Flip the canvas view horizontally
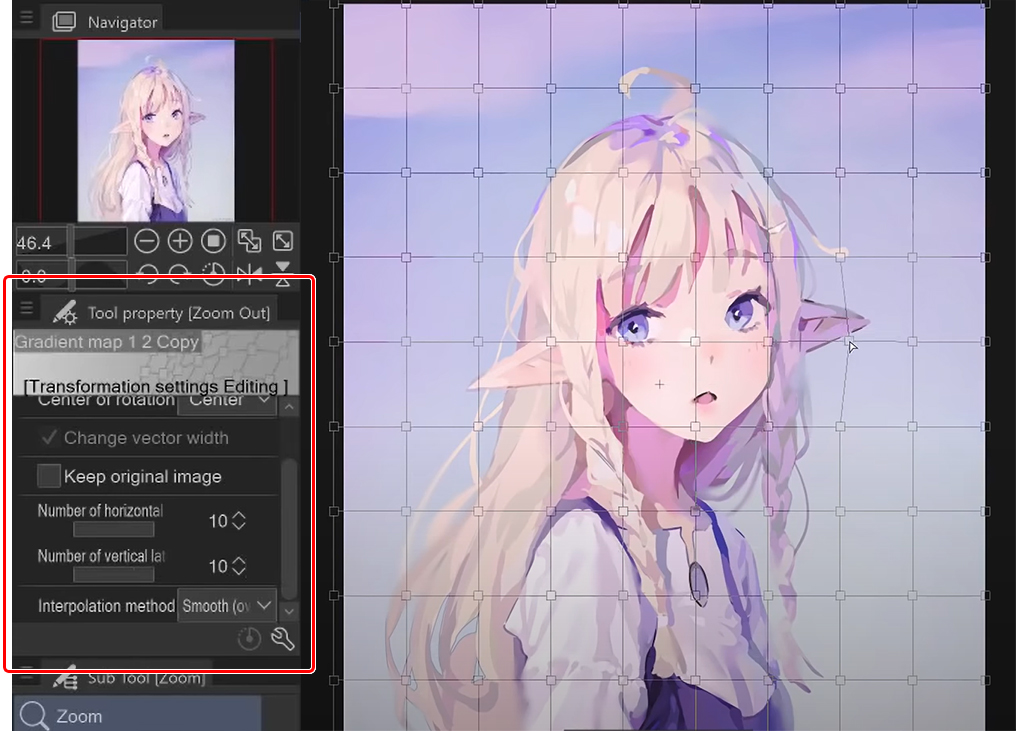The image size is (1016, 731). tap(249, 272)
